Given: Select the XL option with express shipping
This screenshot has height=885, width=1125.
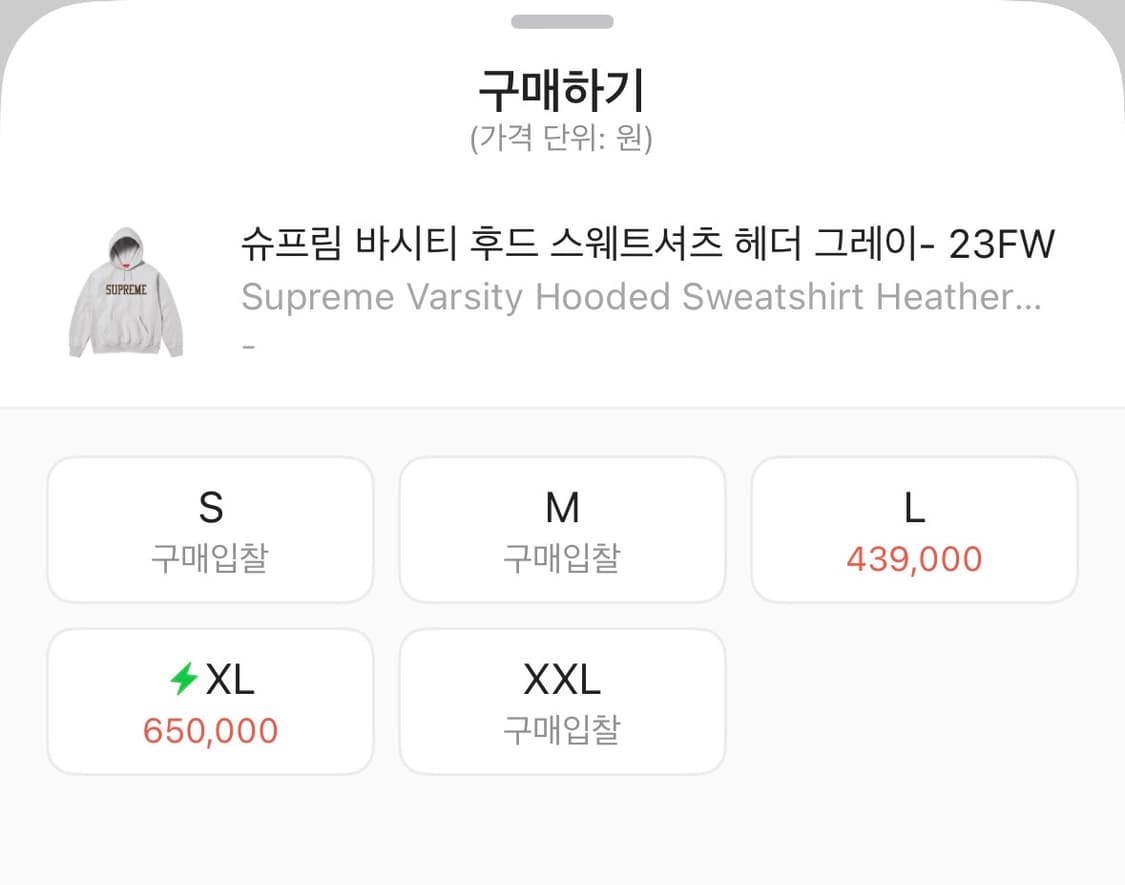Looking at the screenshot, I should [x=210, y=700].
